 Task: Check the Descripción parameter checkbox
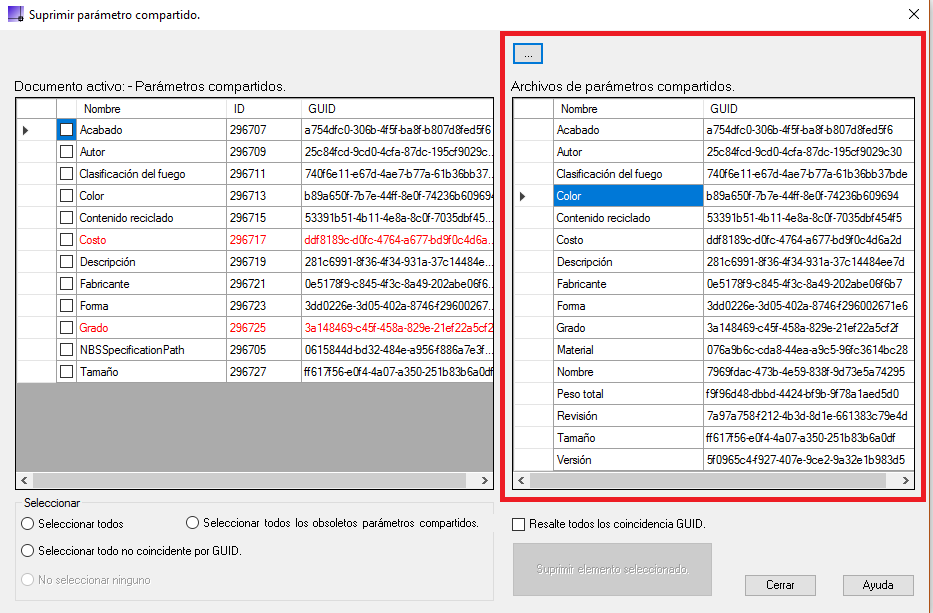(67, 262)
